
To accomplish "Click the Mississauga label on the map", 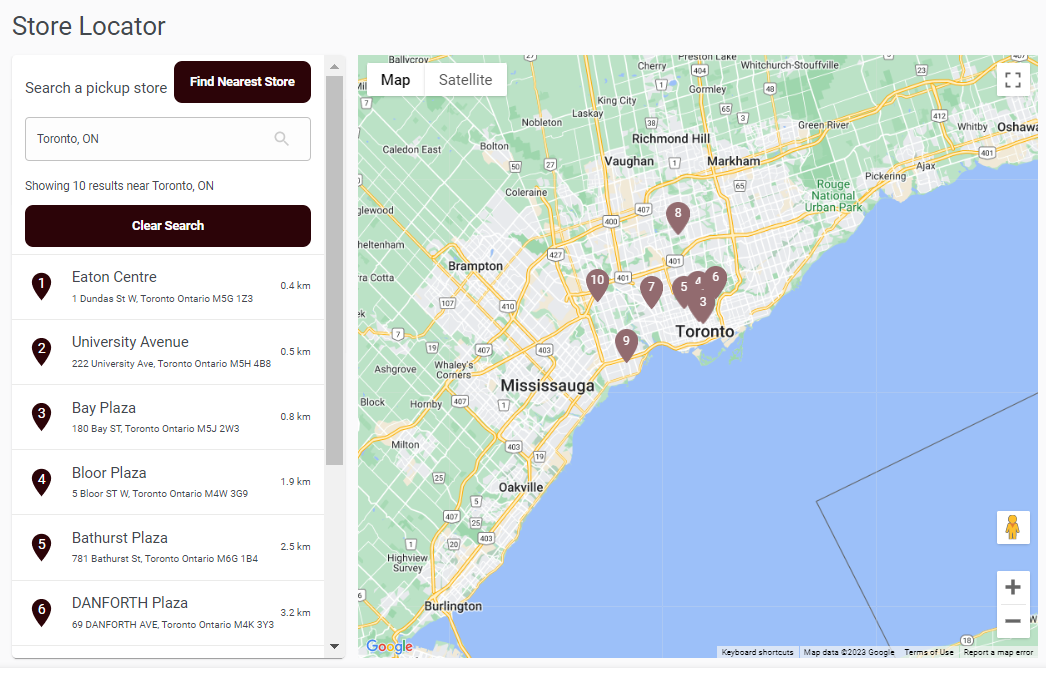I will (x=547, y=386).
